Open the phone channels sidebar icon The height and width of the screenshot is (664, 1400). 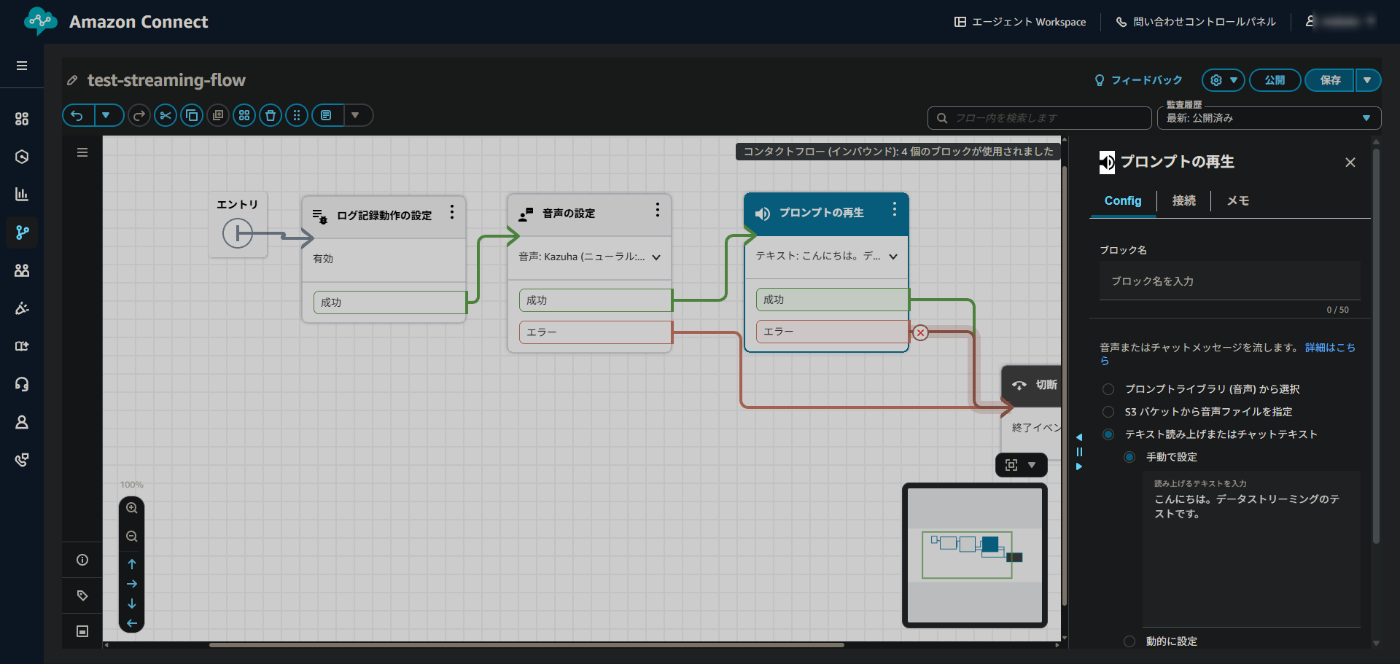click(22, 460)
